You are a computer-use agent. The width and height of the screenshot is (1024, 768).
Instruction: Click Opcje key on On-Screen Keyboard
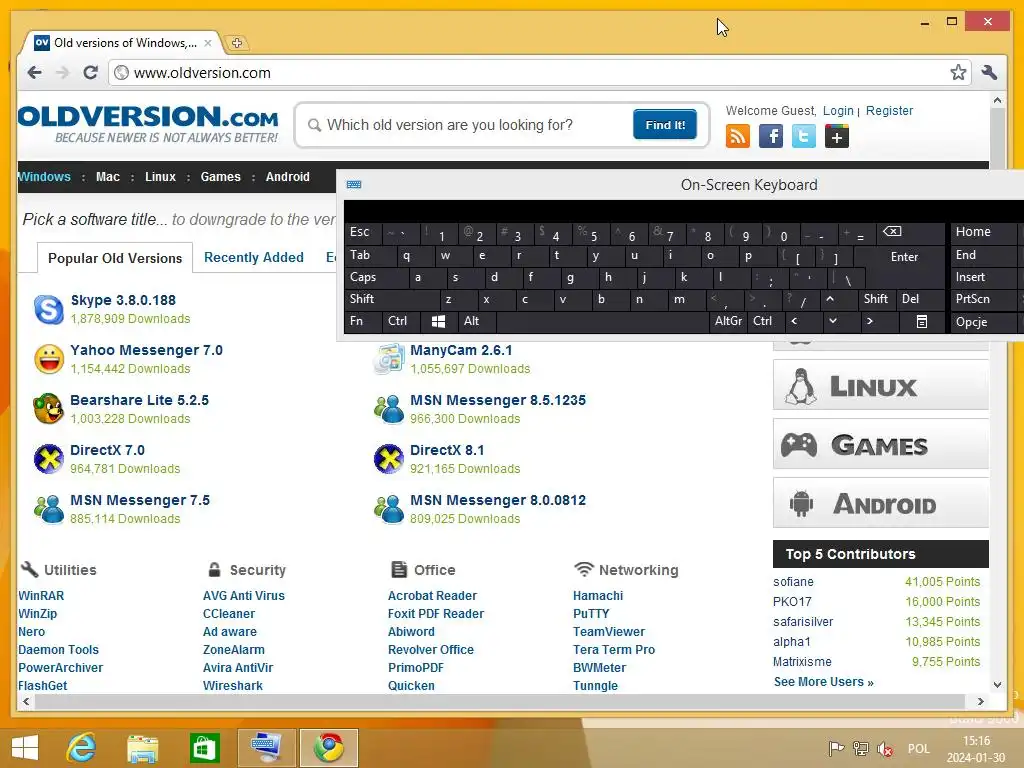[x=984, y=322]
